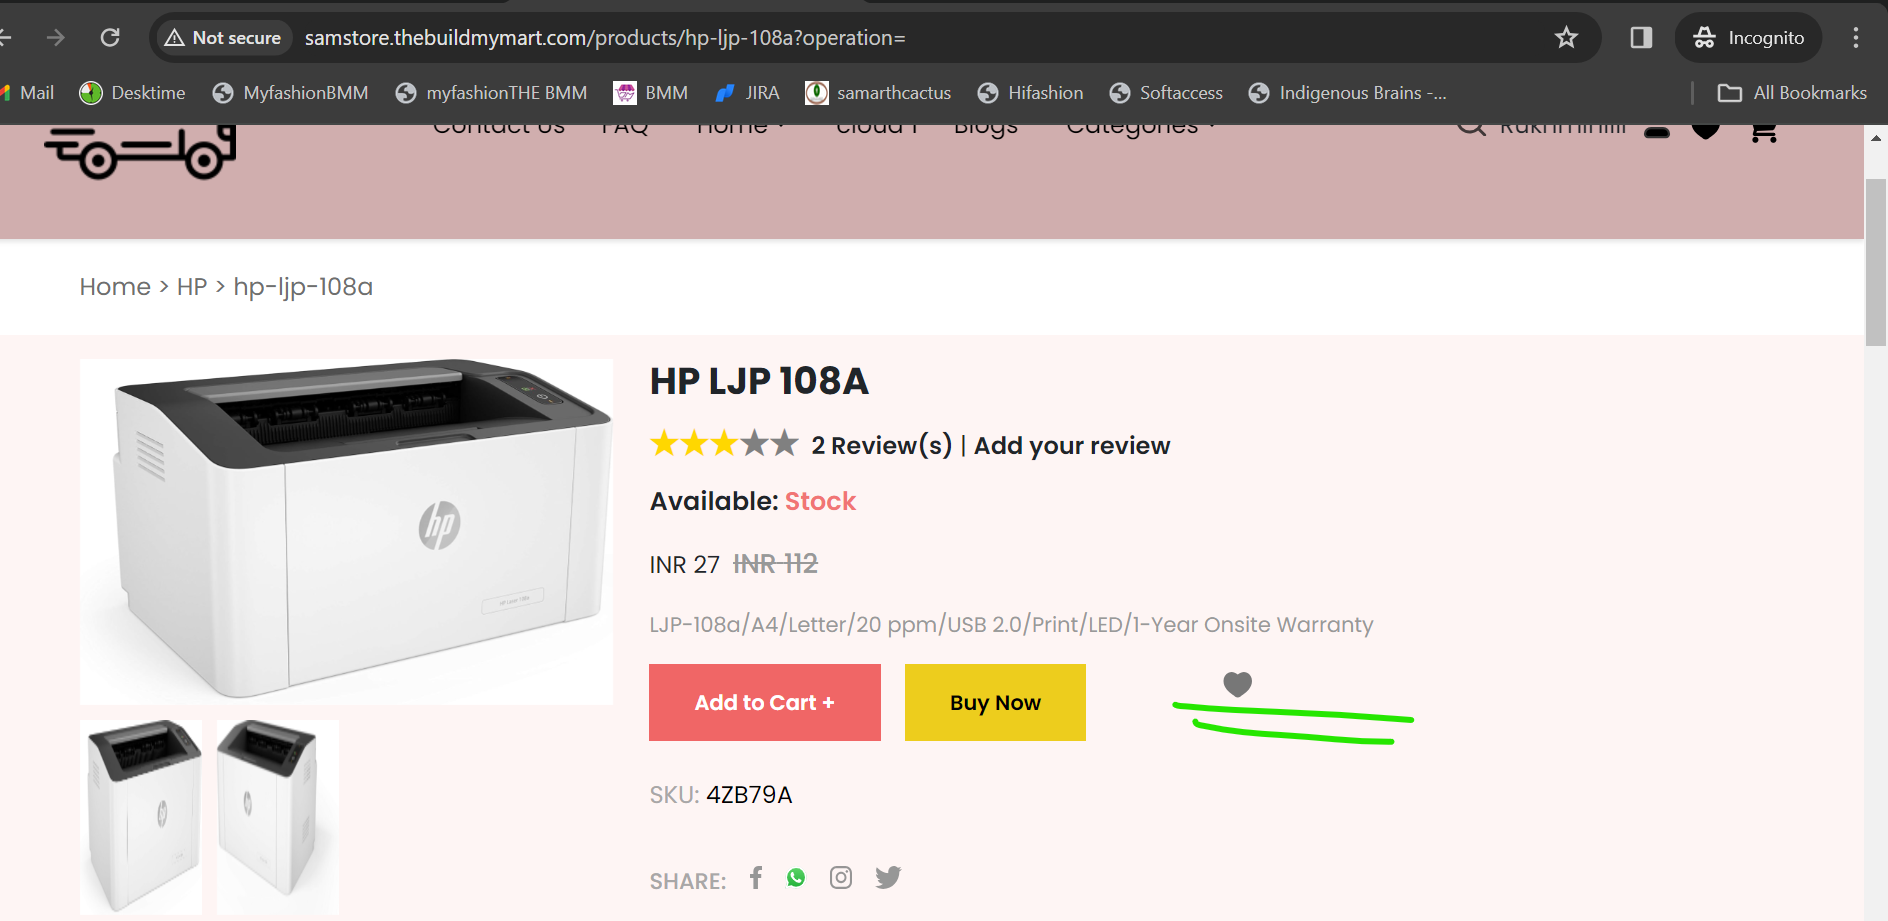The height and width of the screenshot is (921, 1888).
Task: Open the BMM bookmark
Action: pos(651,93)
